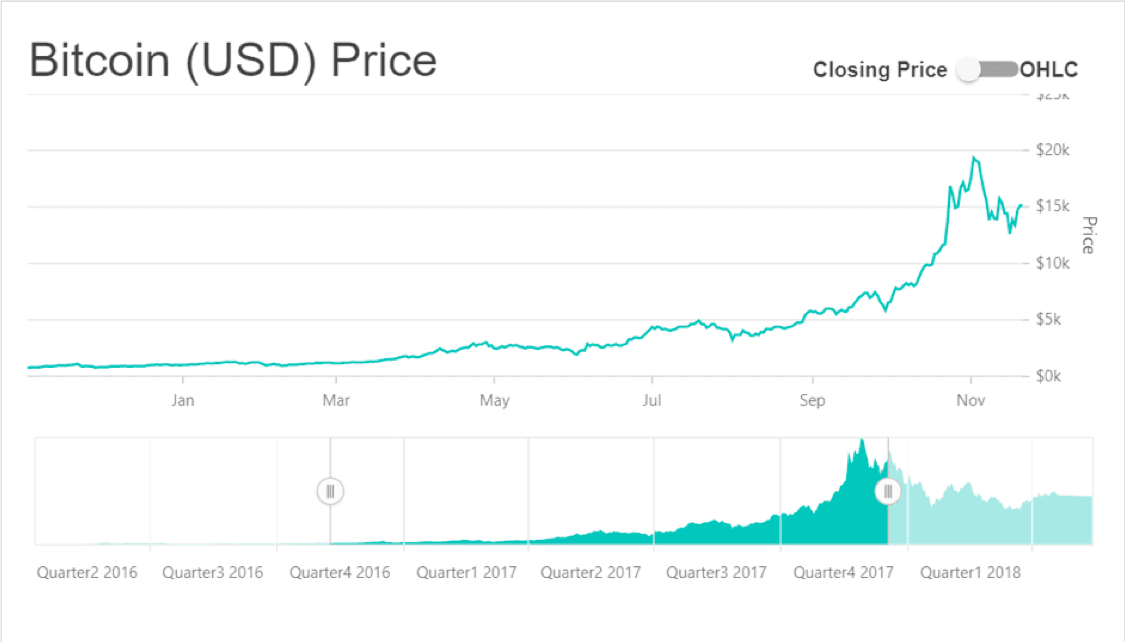
Task: Click the left range slider handle
Action: tap(330, 491)
